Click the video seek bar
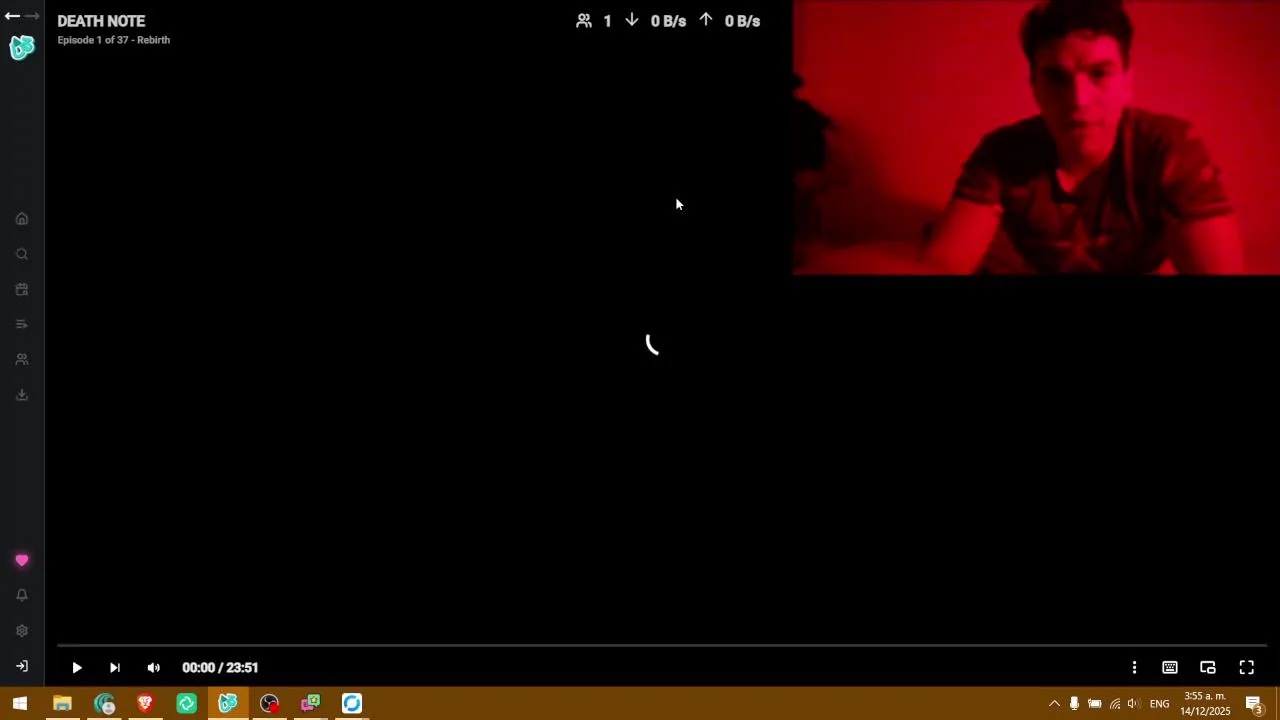The height and width of the screenshot is (720, 1280). pyautogui.click(x=662, y=646)
